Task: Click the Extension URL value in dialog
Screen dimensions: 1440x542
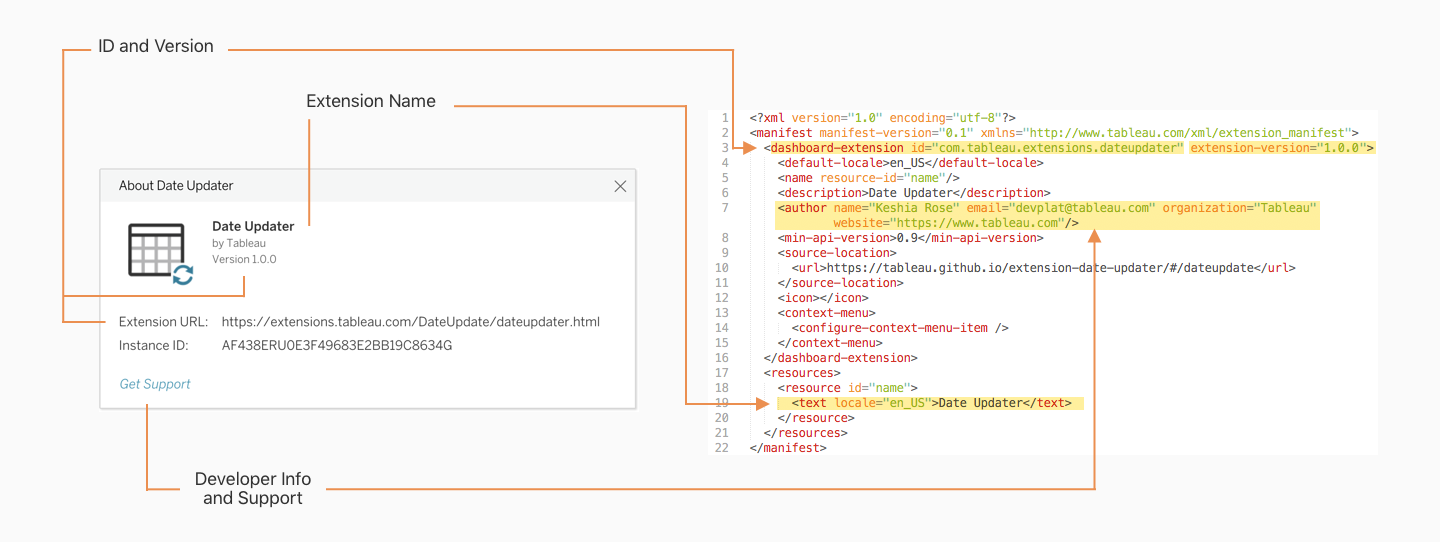Action: 411,322
